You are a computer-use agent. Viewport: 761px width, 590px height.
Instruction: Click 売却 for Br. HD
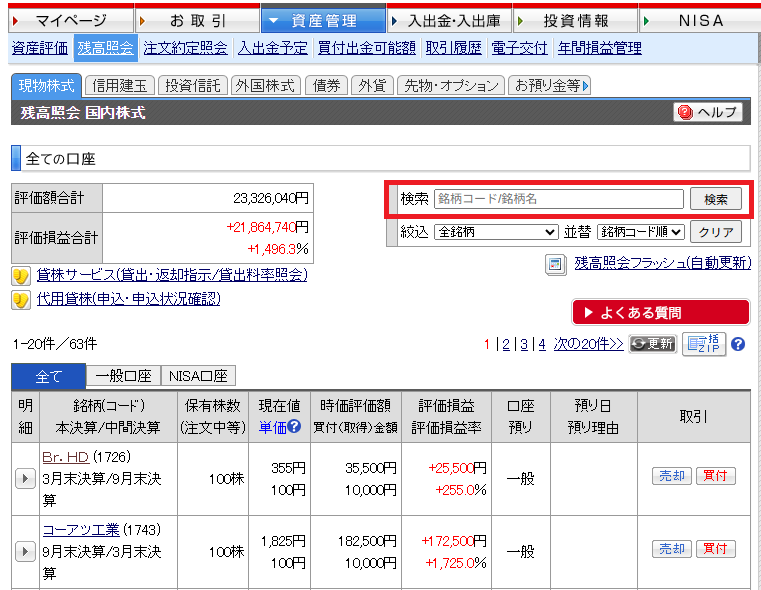[670, 476]
